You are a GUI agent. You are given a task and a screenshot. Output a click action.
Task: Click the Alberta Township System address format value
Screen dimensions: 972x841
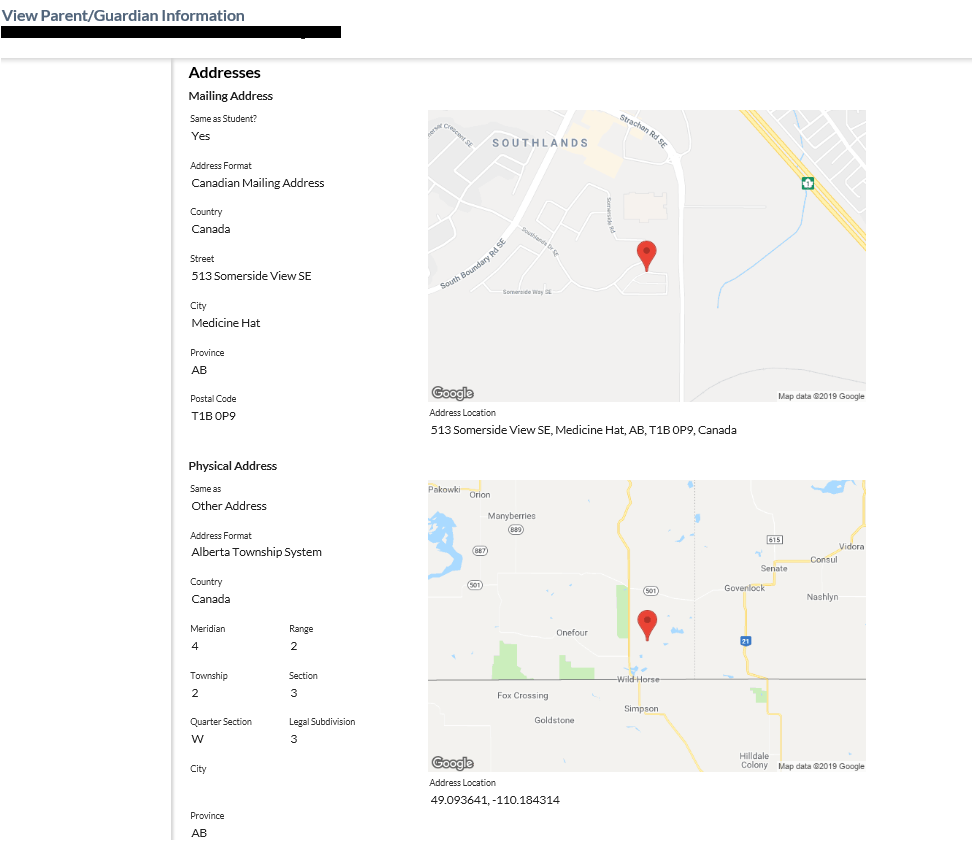256,552
